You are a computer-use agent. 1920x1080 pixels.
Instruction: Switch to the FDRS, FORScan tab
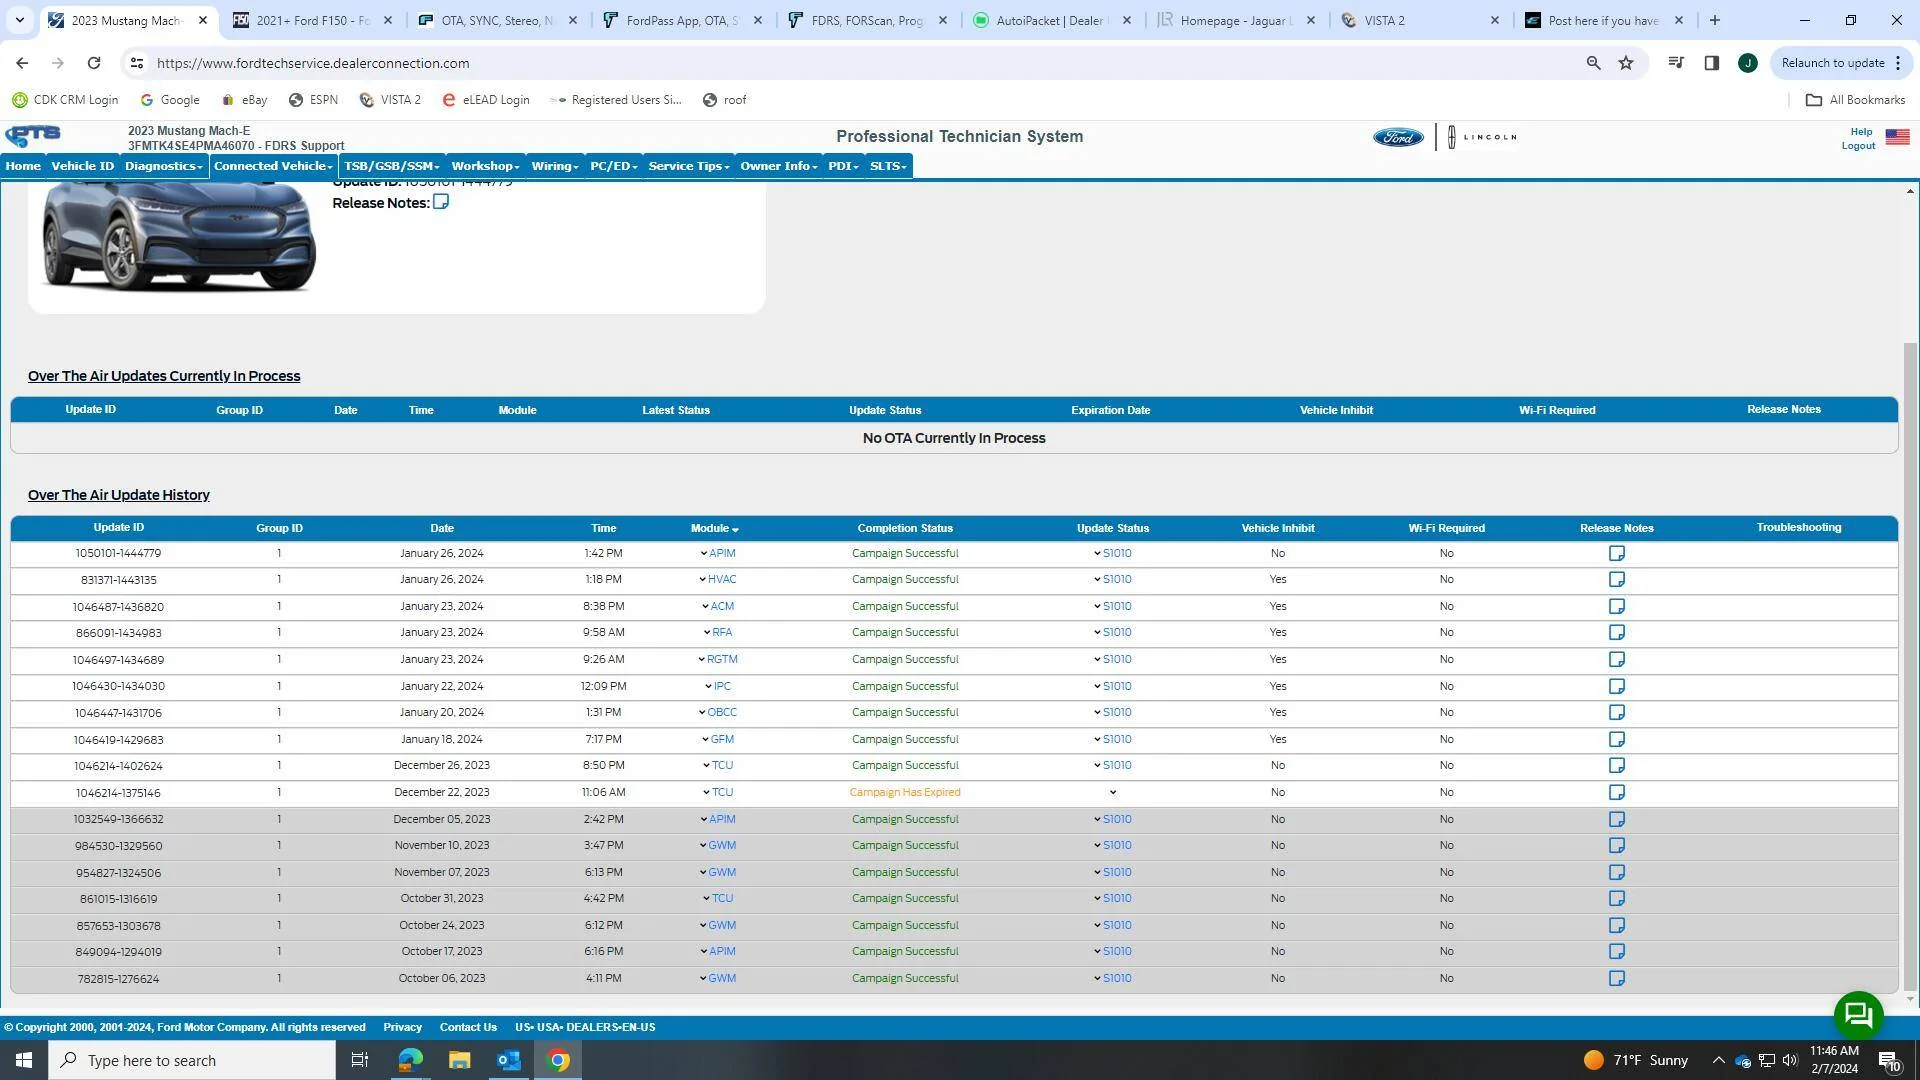coord(867,20)
